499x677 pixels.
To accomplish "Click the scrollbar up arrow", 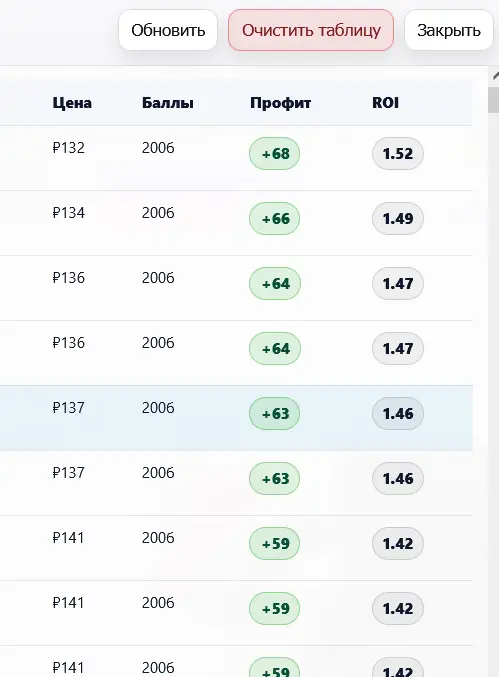I will coord(495,76).
